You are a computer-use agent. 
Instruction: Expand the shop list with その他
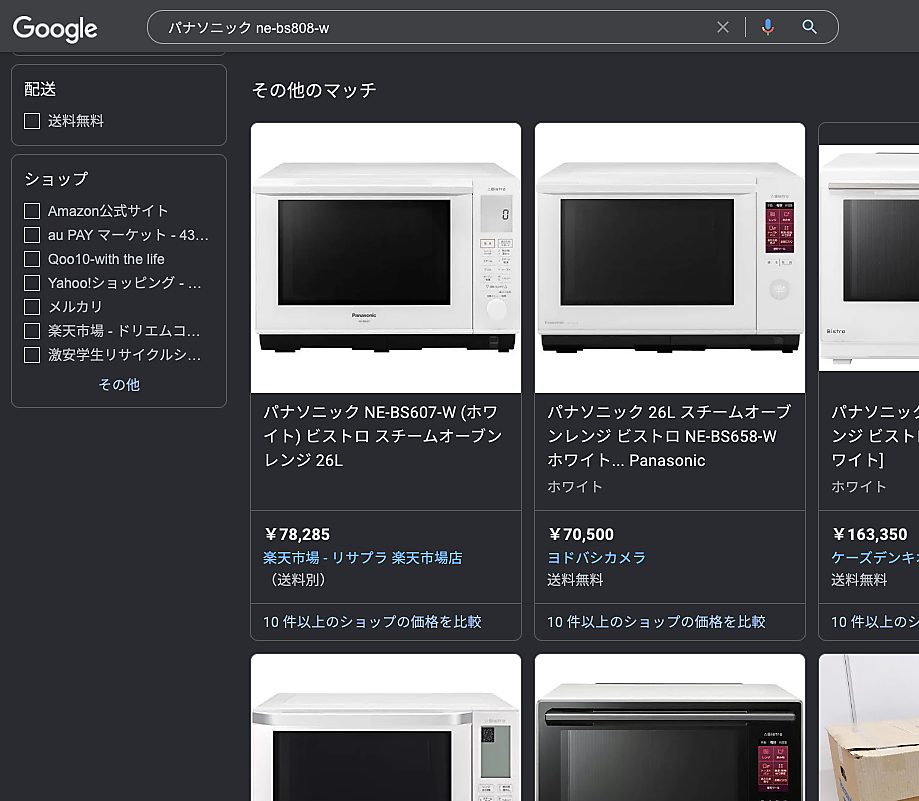(x=119, y=384)
